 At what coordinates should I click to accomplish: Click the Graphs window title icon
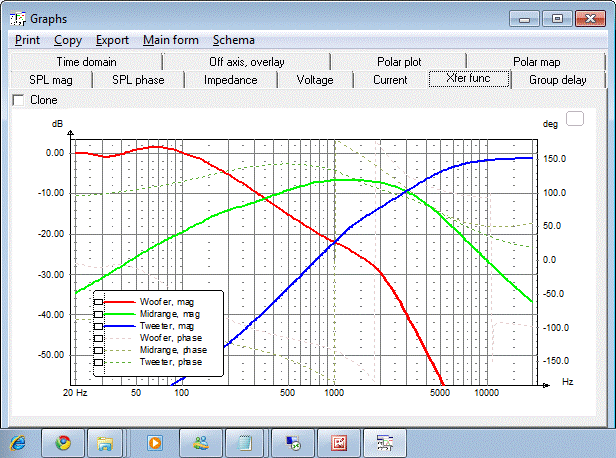tap(18, 18)
